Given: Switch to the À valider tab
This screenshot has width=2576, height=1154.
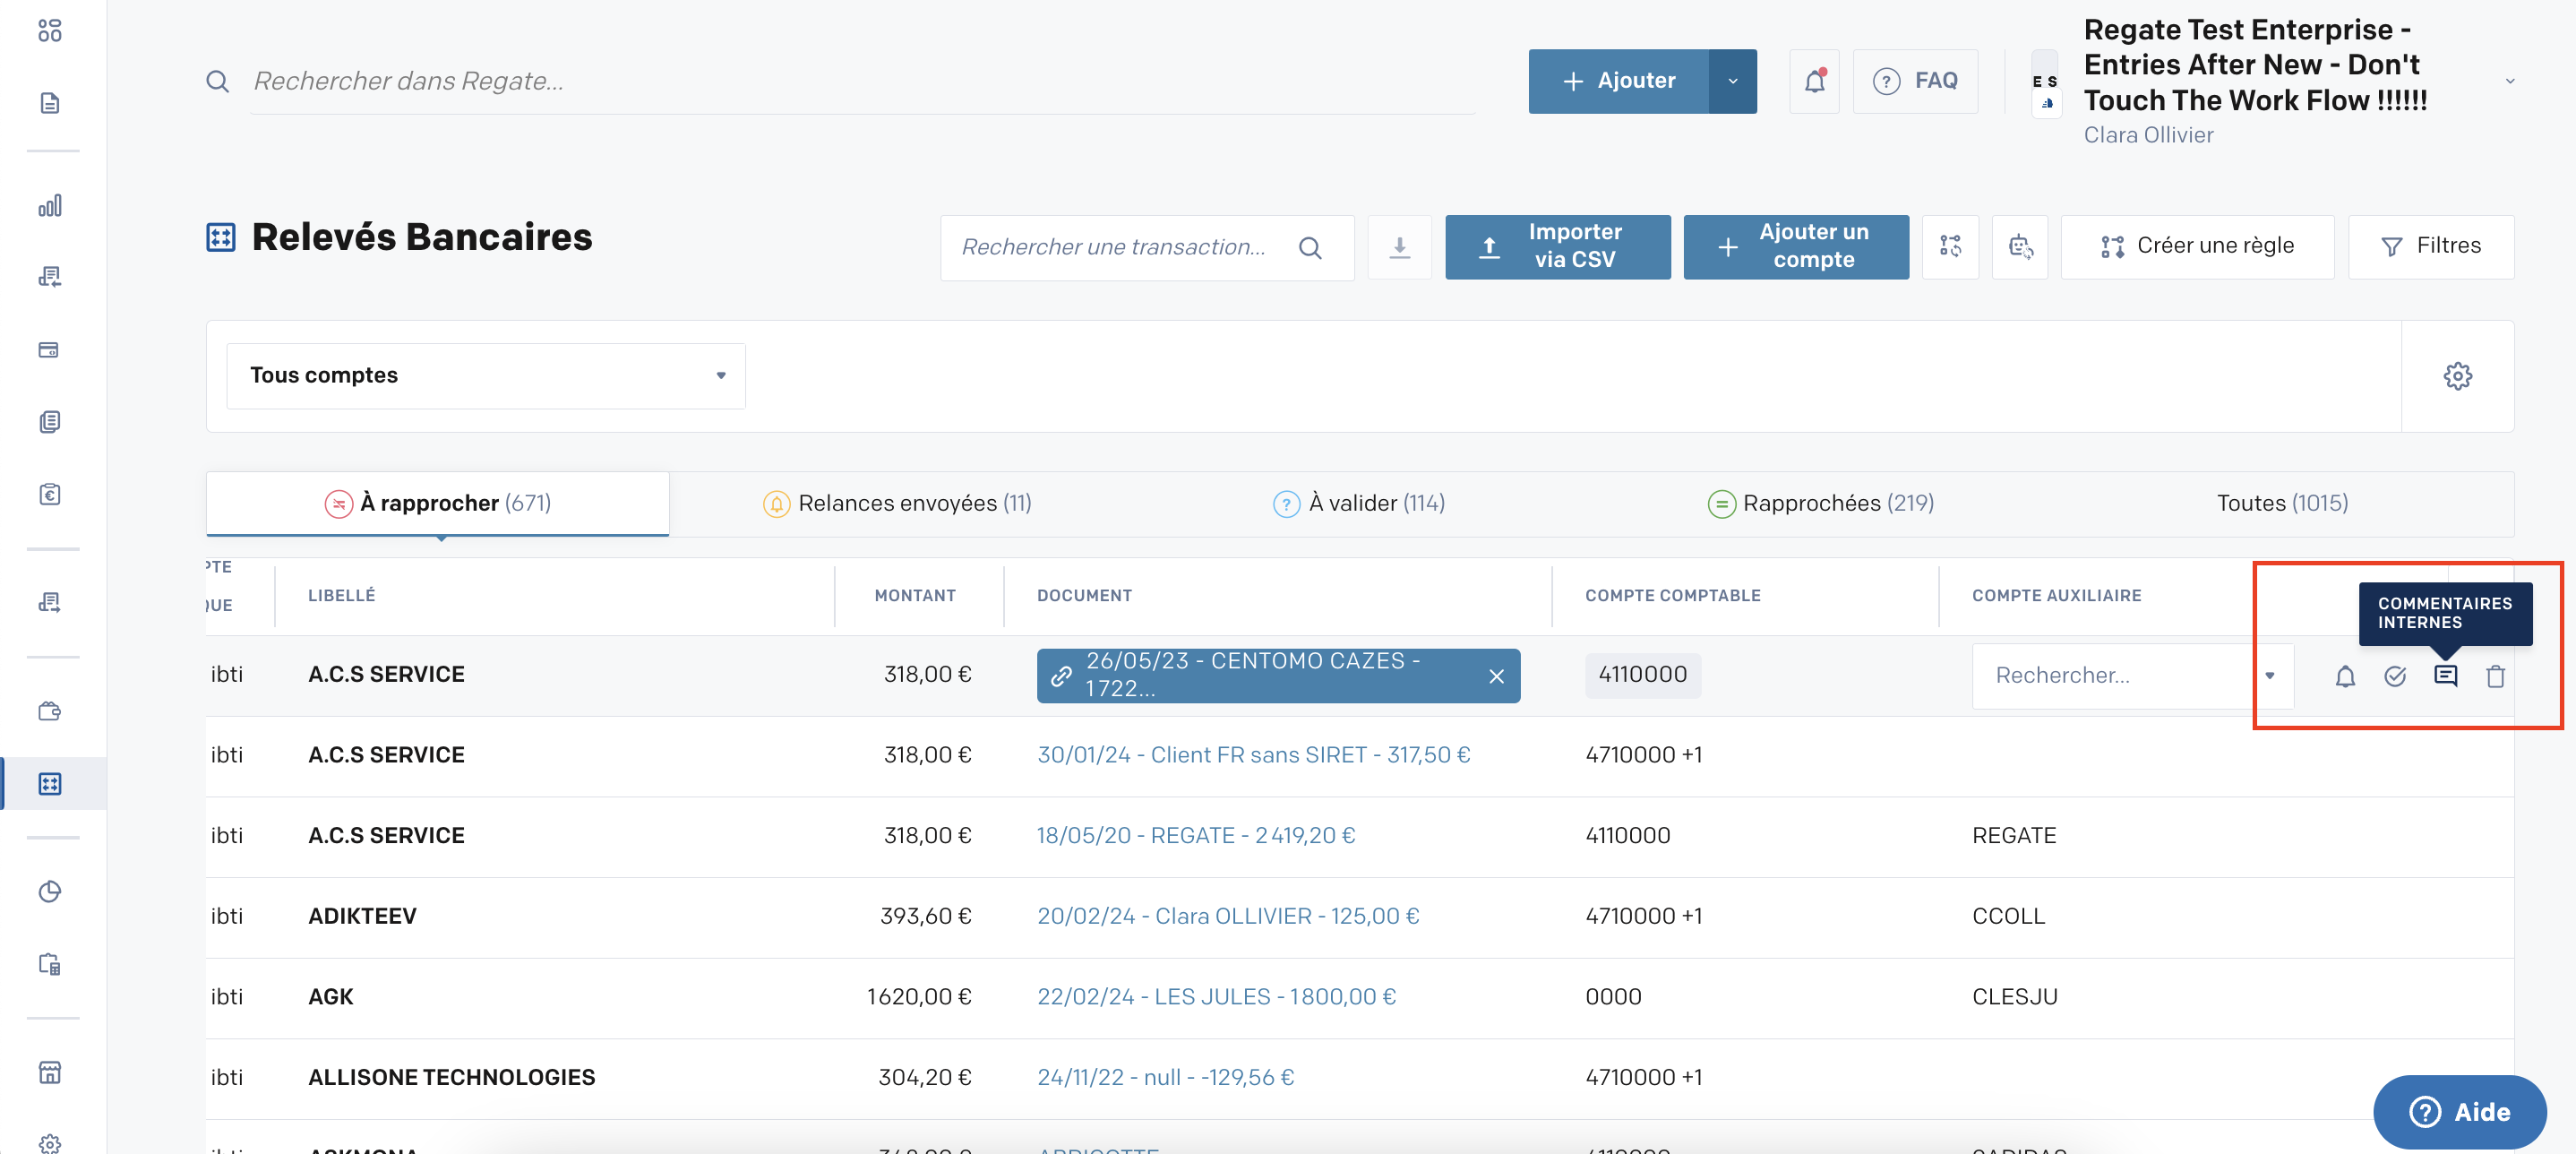Looking at the screenshot, I should click(x=1359, y=503).
